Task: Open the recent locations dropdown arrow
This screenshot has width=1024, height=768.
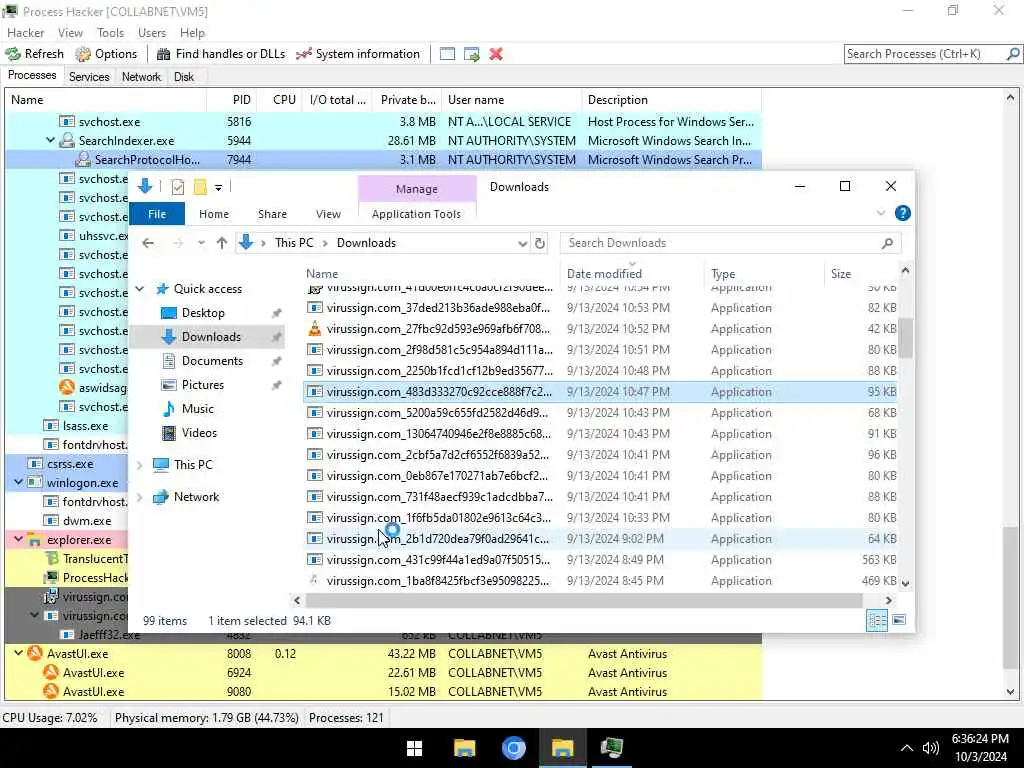Action: click(201, 243)
